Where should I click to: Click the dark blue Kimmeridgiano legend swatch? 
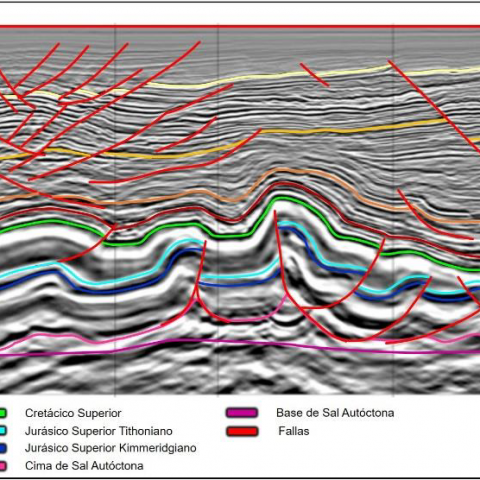pos(3,448)
